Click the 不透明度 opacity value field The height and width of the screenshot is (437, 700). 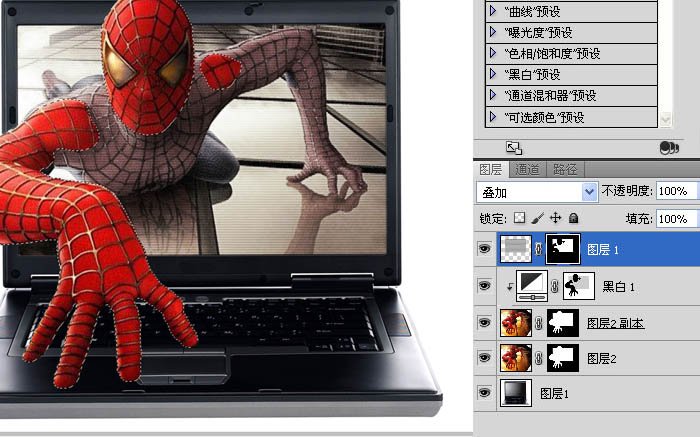[677, 191]
